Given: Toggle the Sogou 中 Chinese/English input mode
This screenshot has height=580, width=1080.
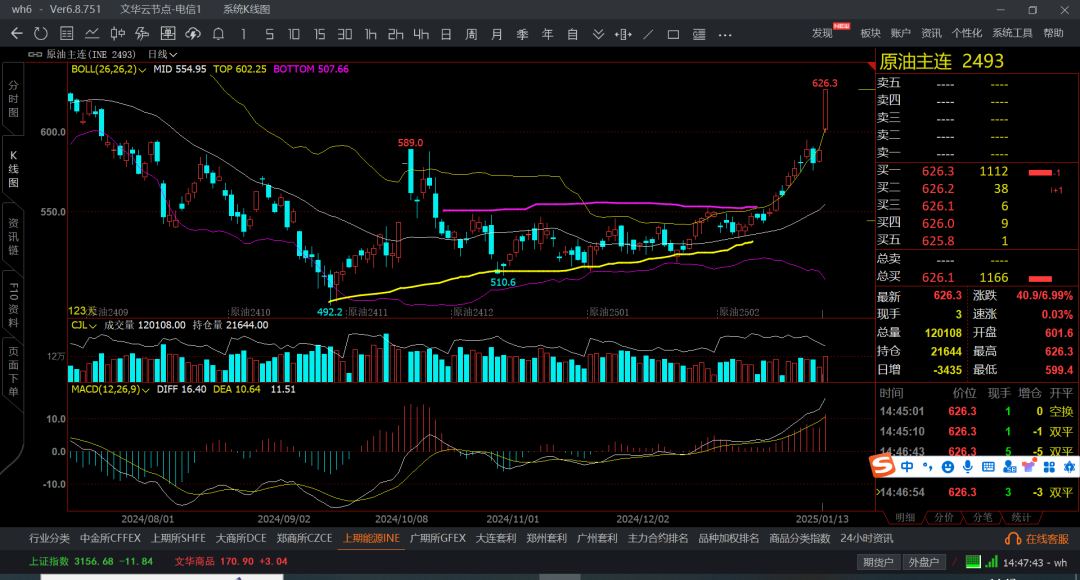Looking at the screenshot, I should click(x=907, y=466).
